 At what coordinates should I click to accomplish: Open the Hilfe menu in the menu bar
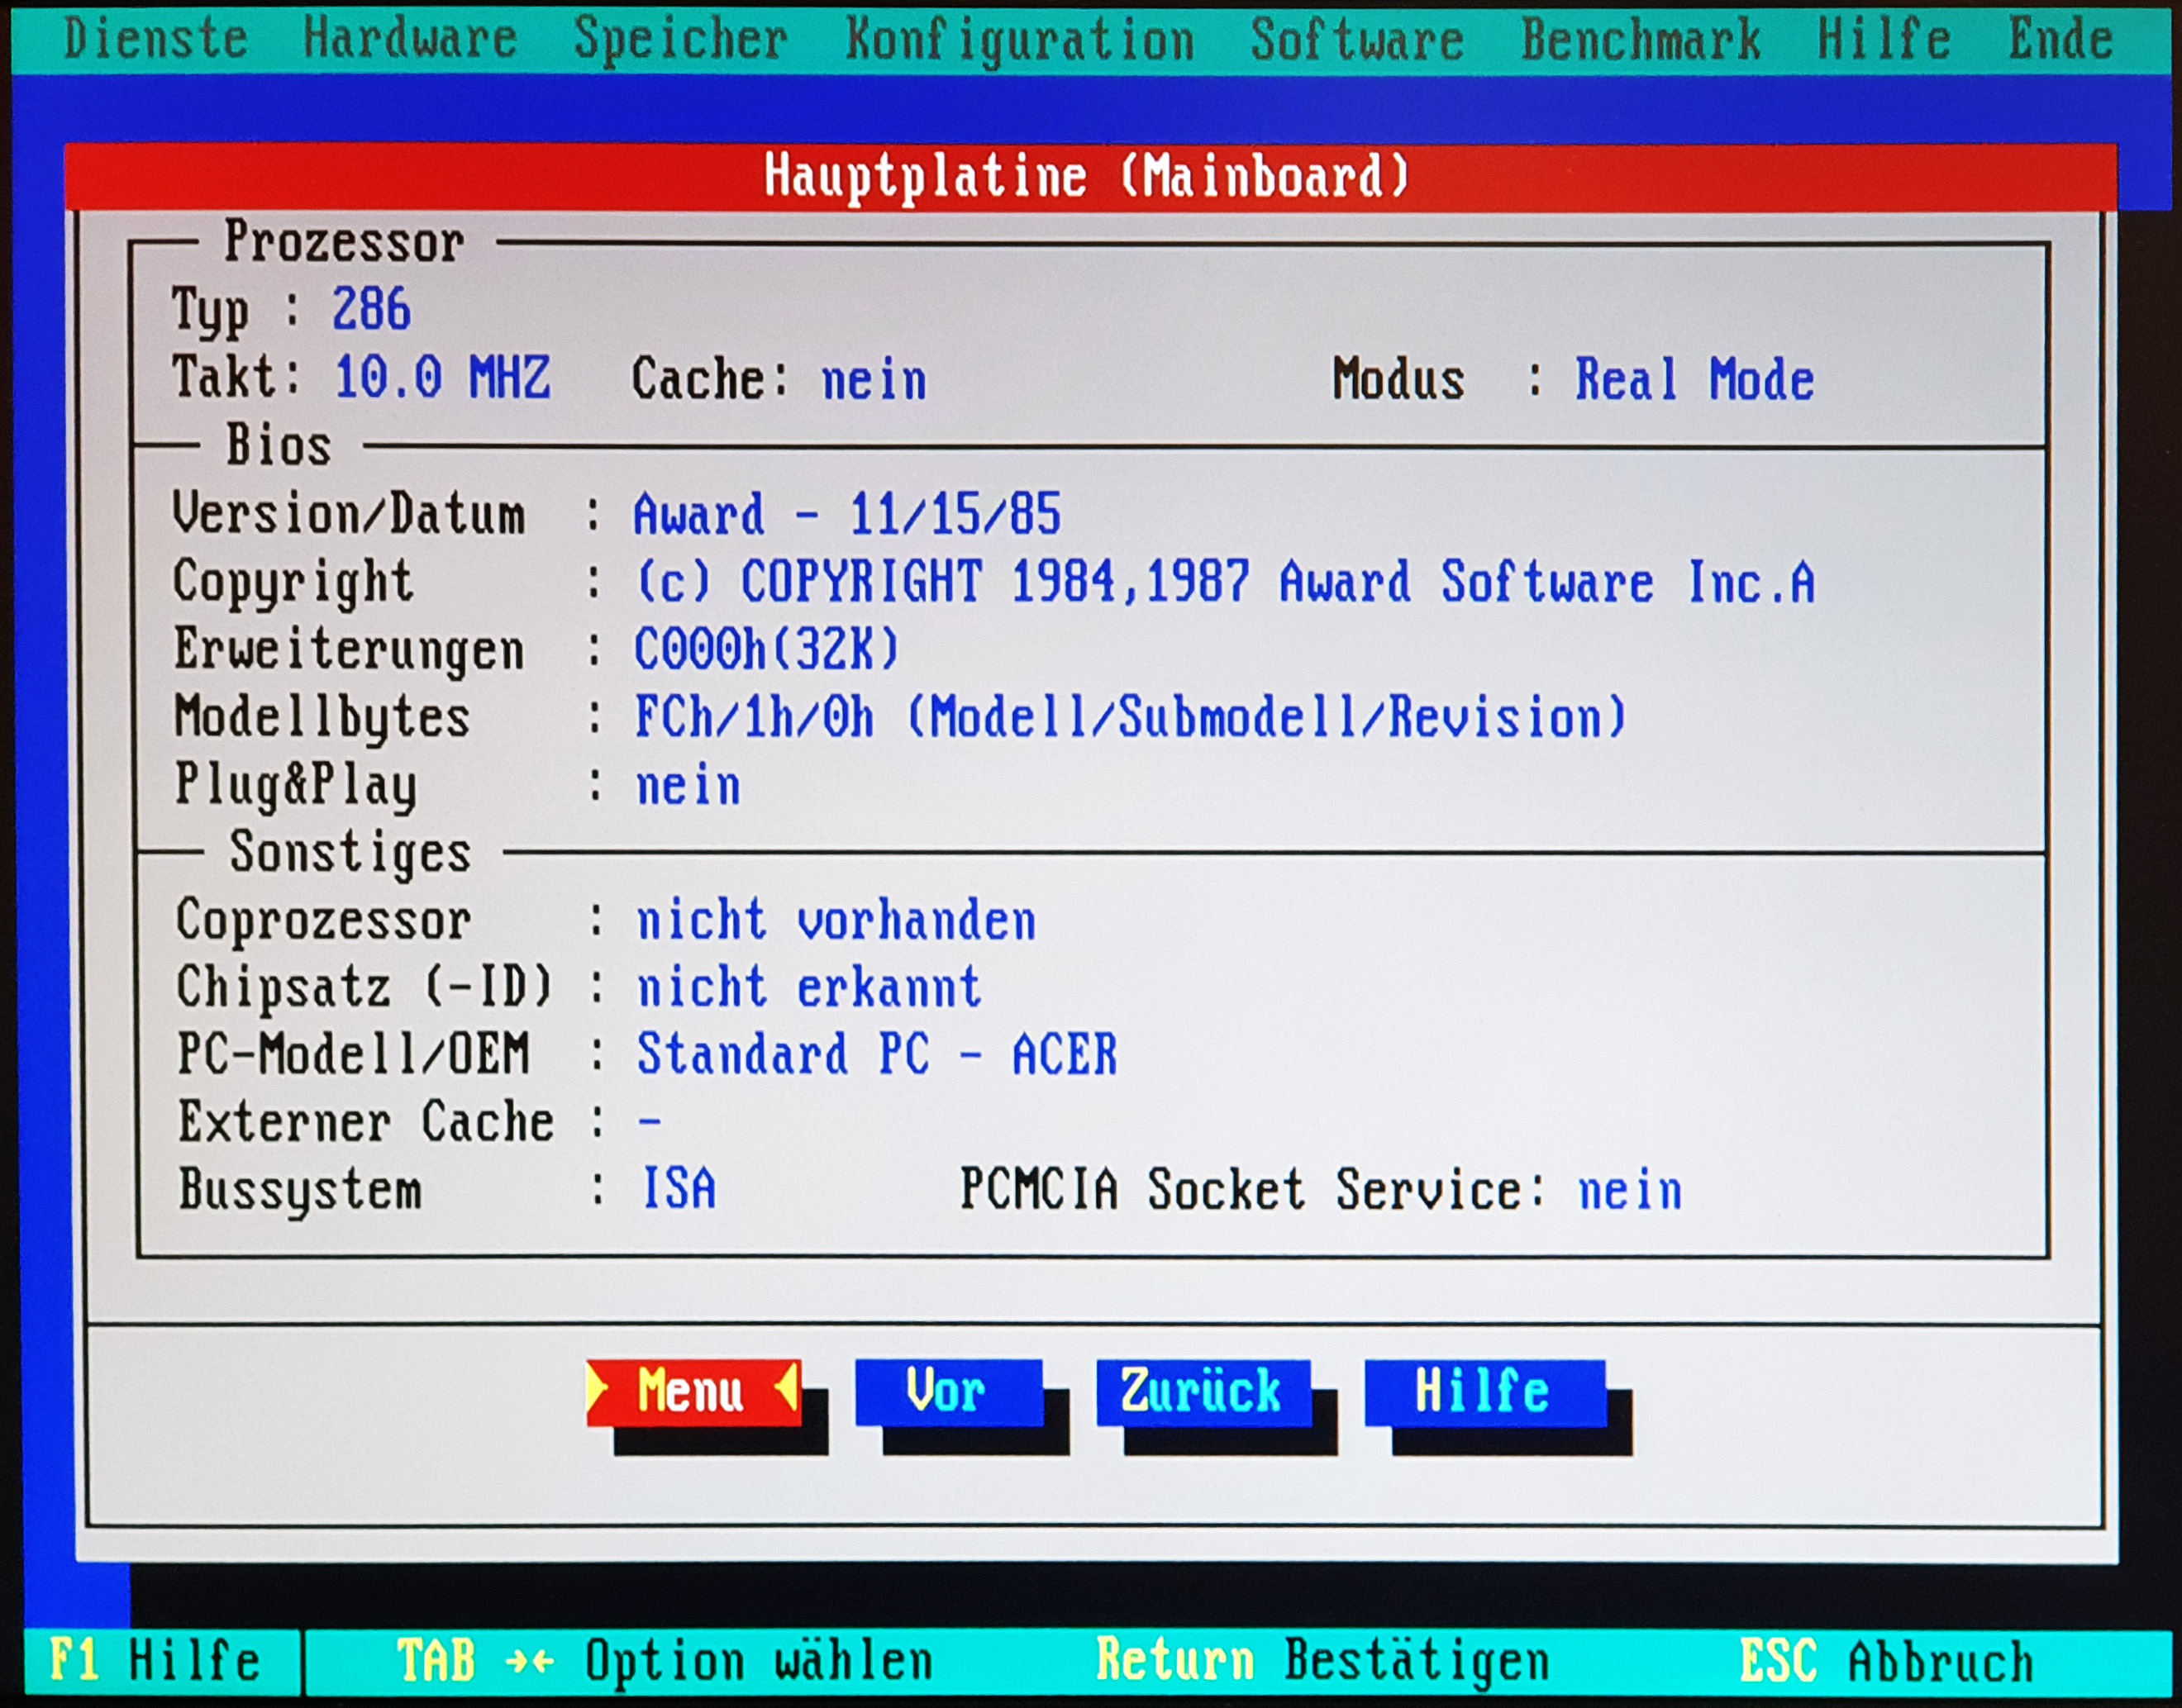coord(1883,40)
